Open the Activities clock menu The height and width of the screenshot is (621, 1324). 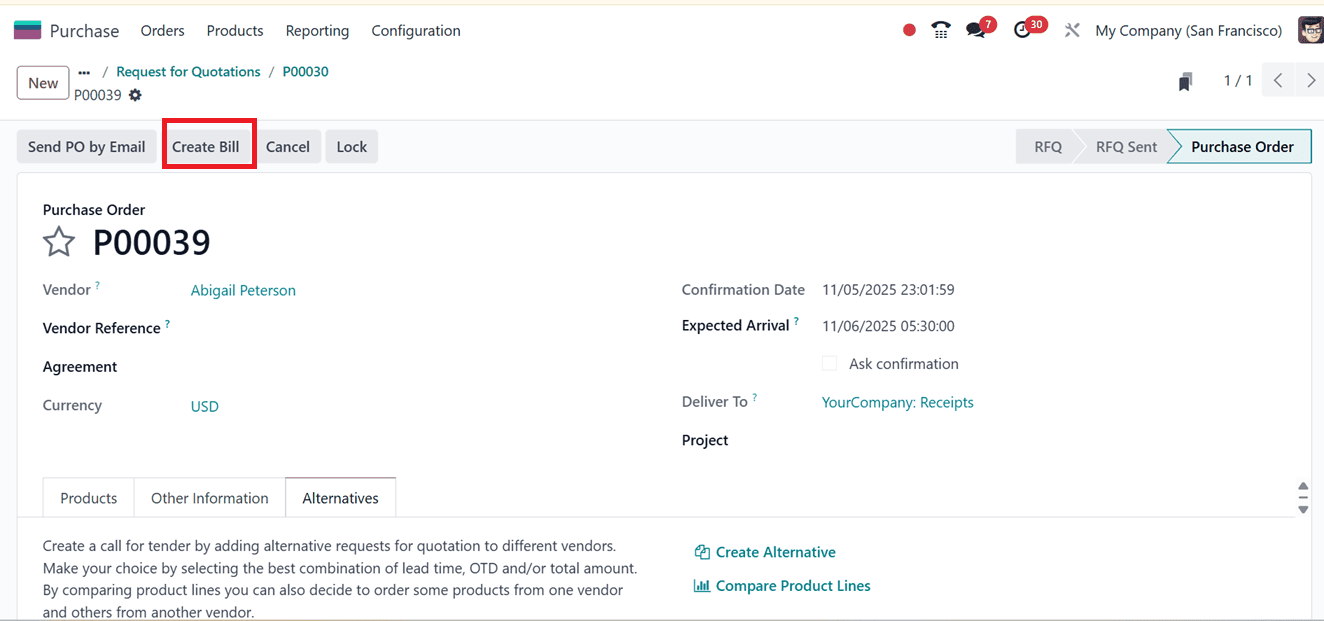1021,28
